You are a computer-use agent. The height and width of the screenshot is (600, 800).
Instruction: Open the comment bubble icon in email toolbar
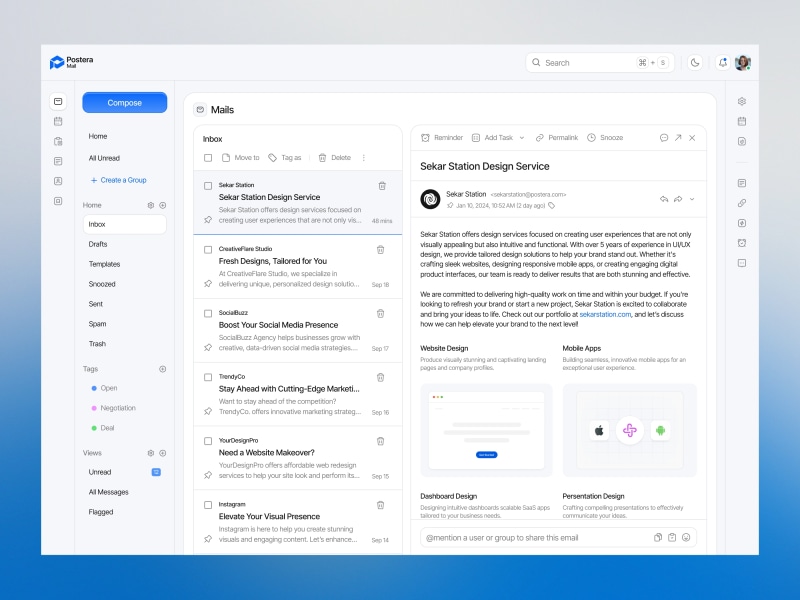(x=664, y=138)
